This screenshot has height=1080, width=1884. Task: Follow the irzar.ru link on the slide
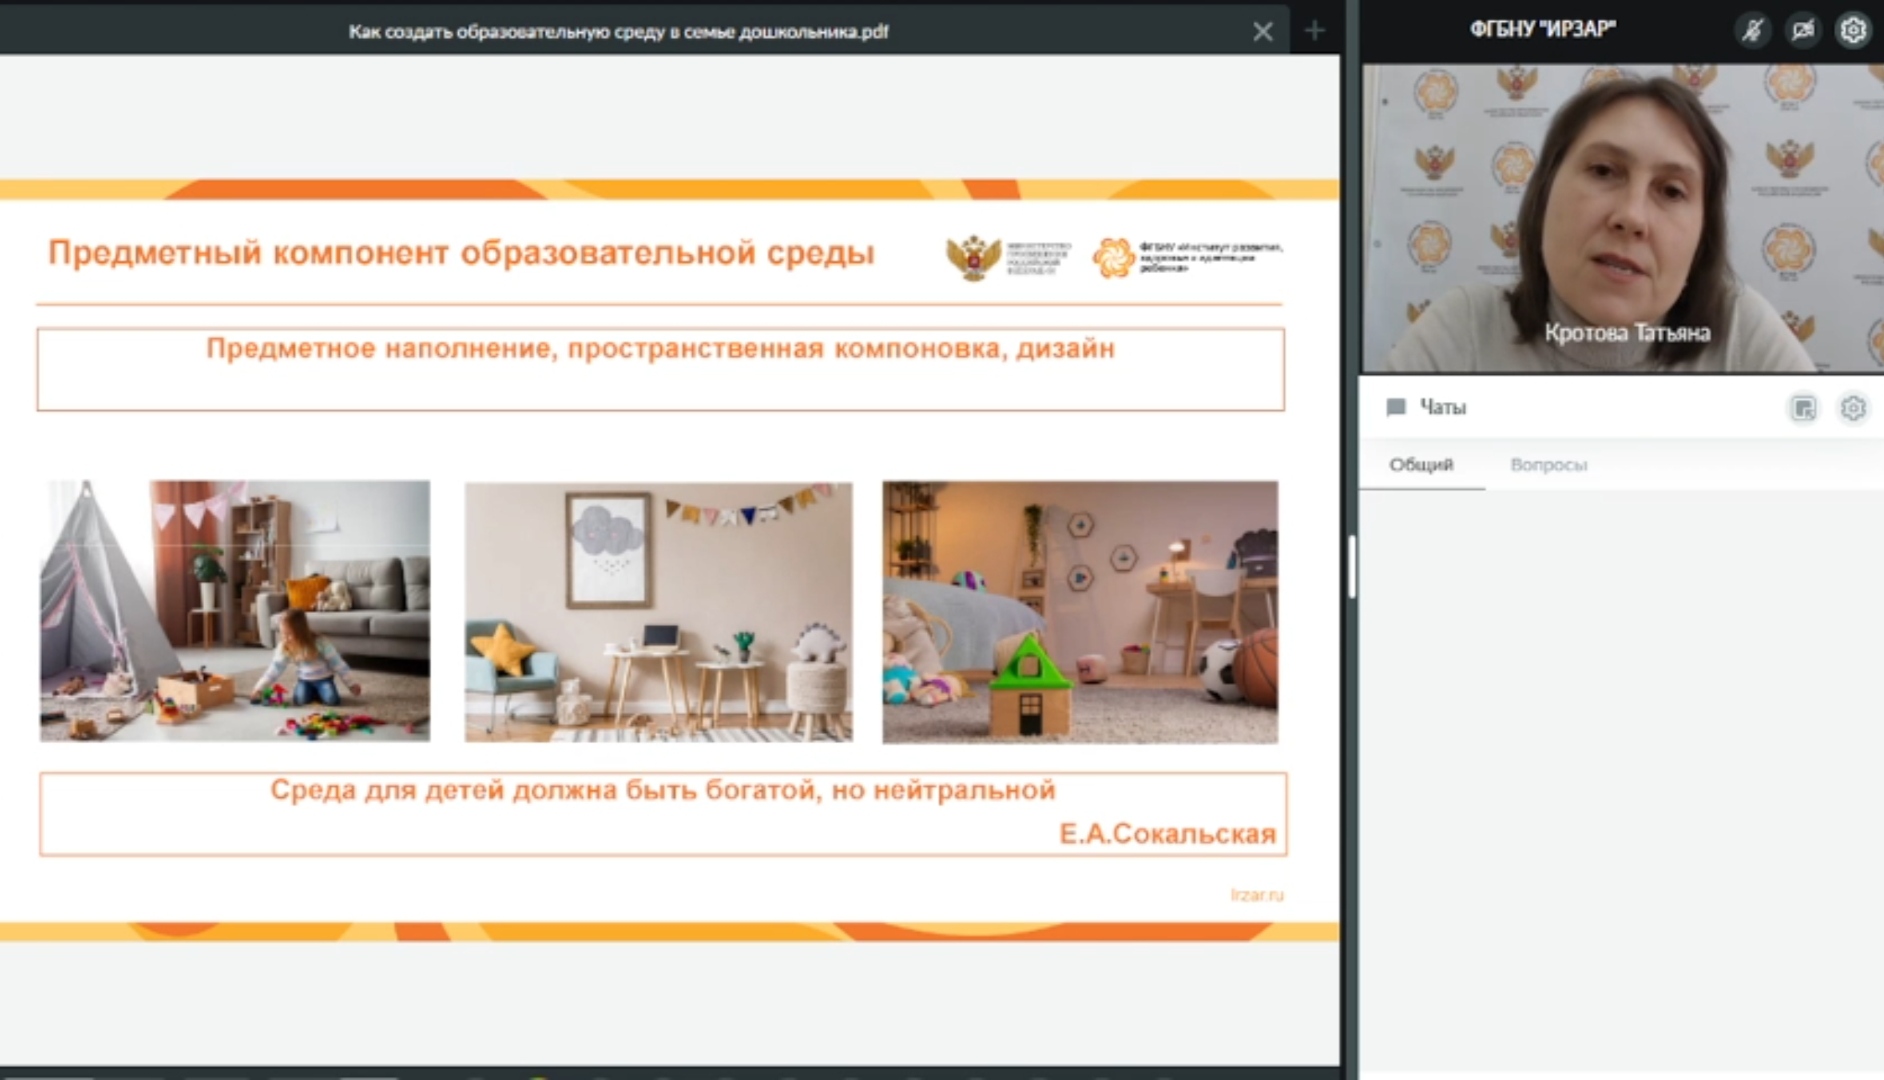[x=1256, y=895]
